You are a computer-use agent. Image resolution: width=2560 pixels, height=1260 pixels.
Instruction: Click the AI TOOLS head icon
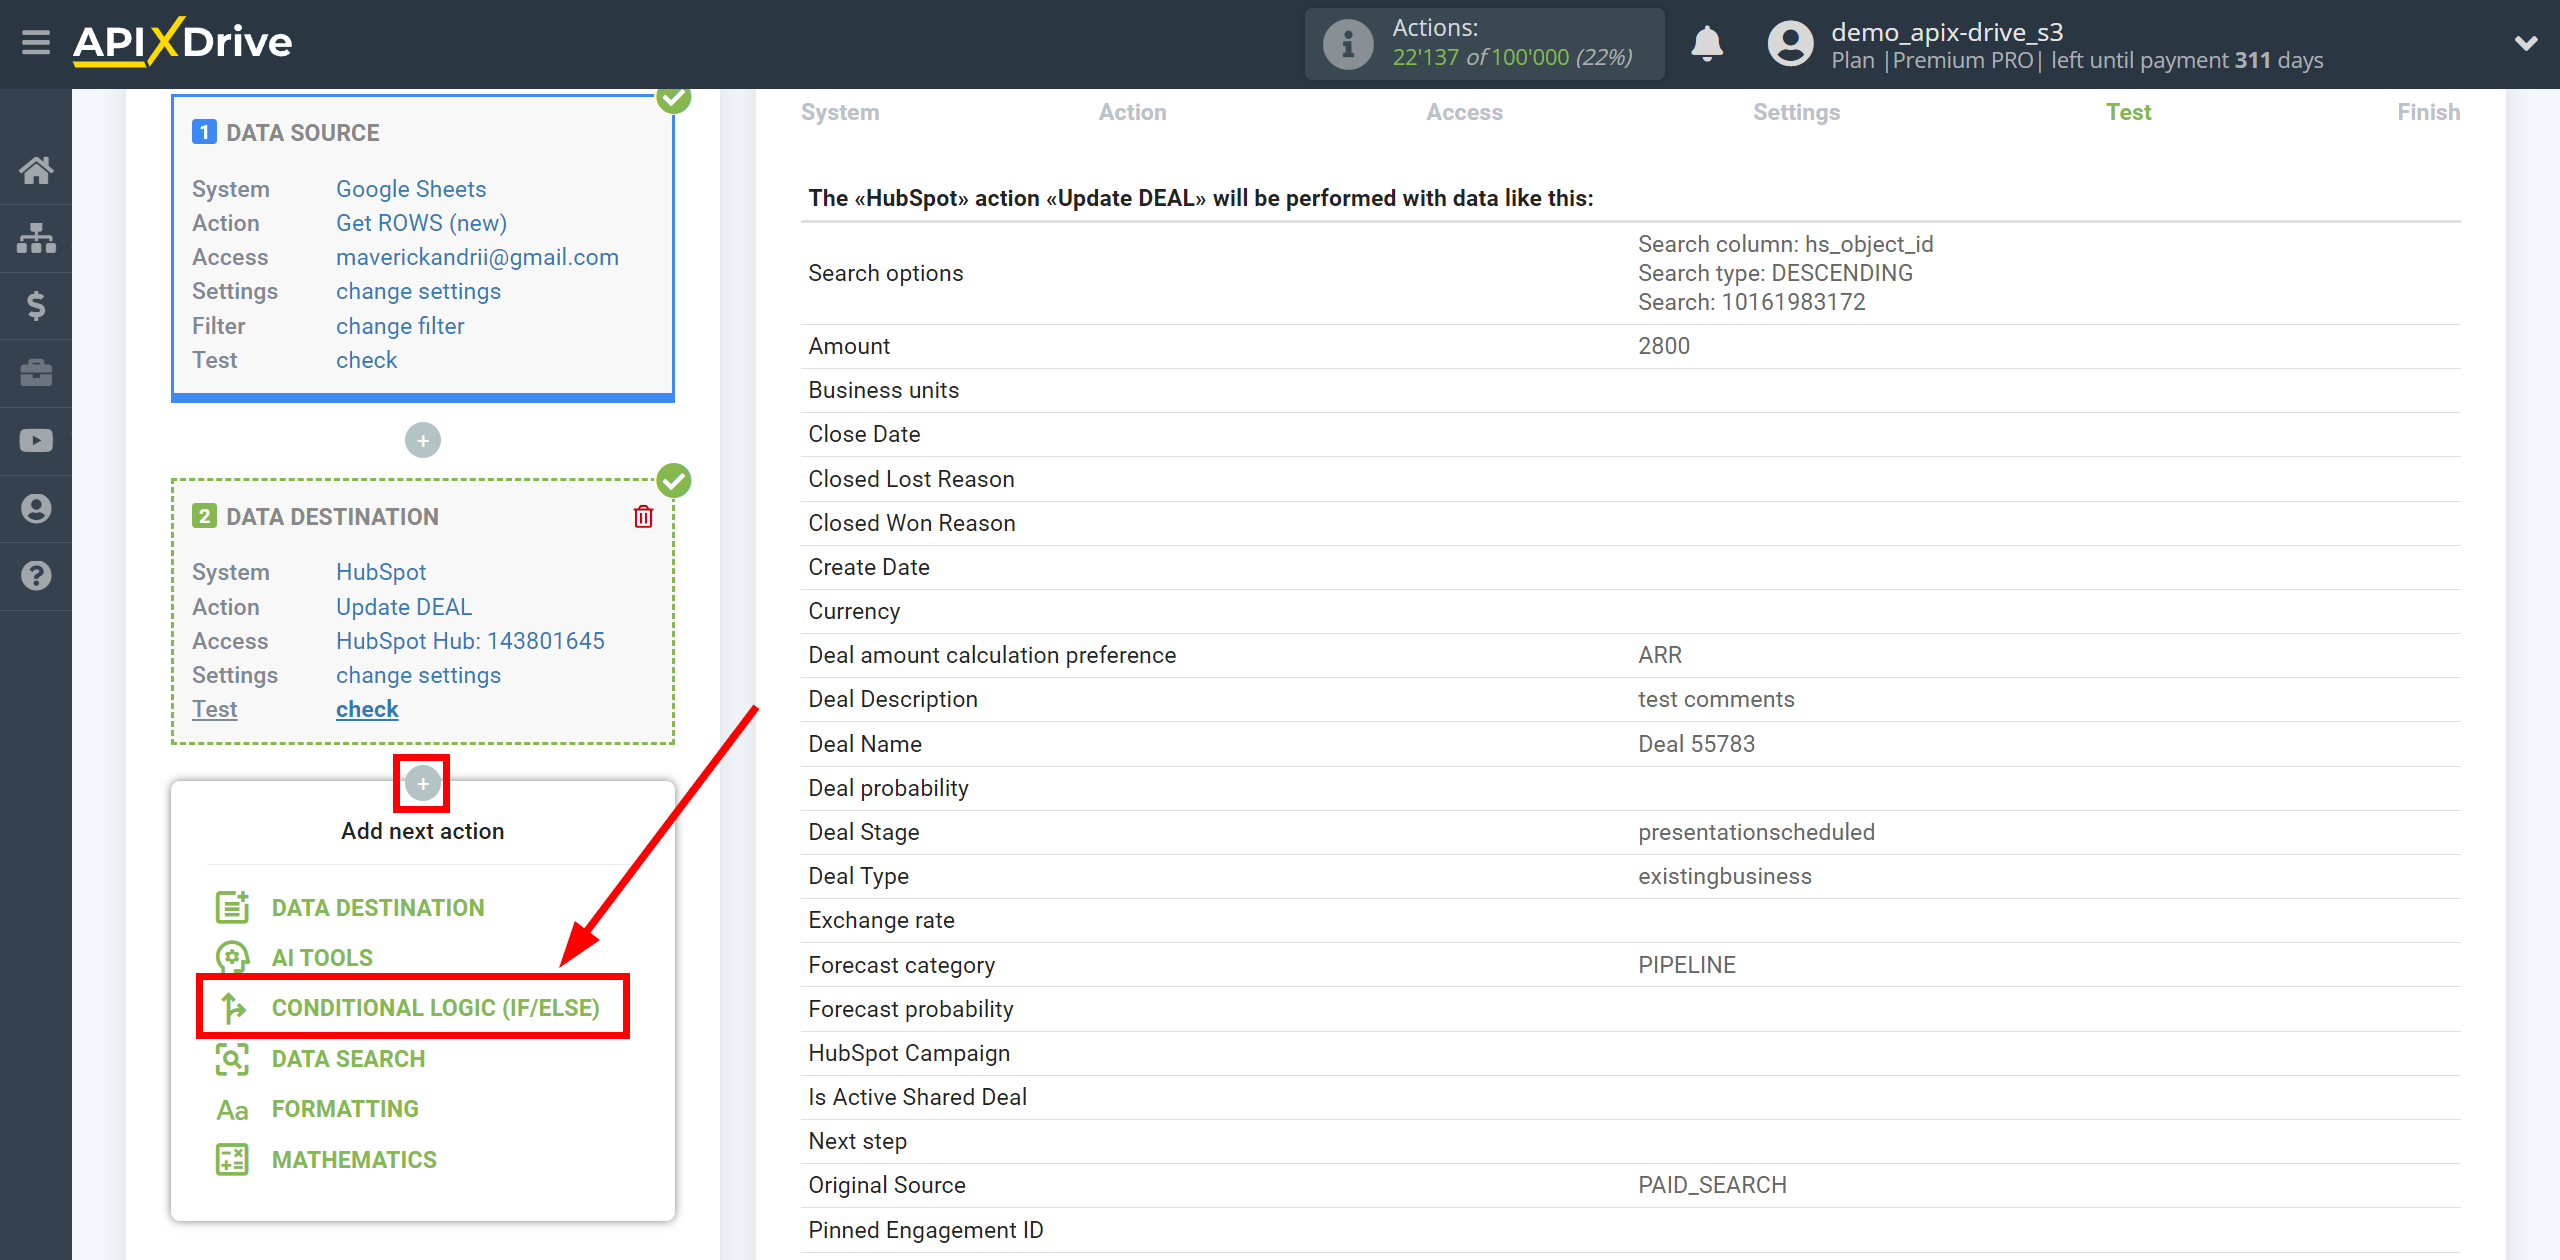click(232, 957)
